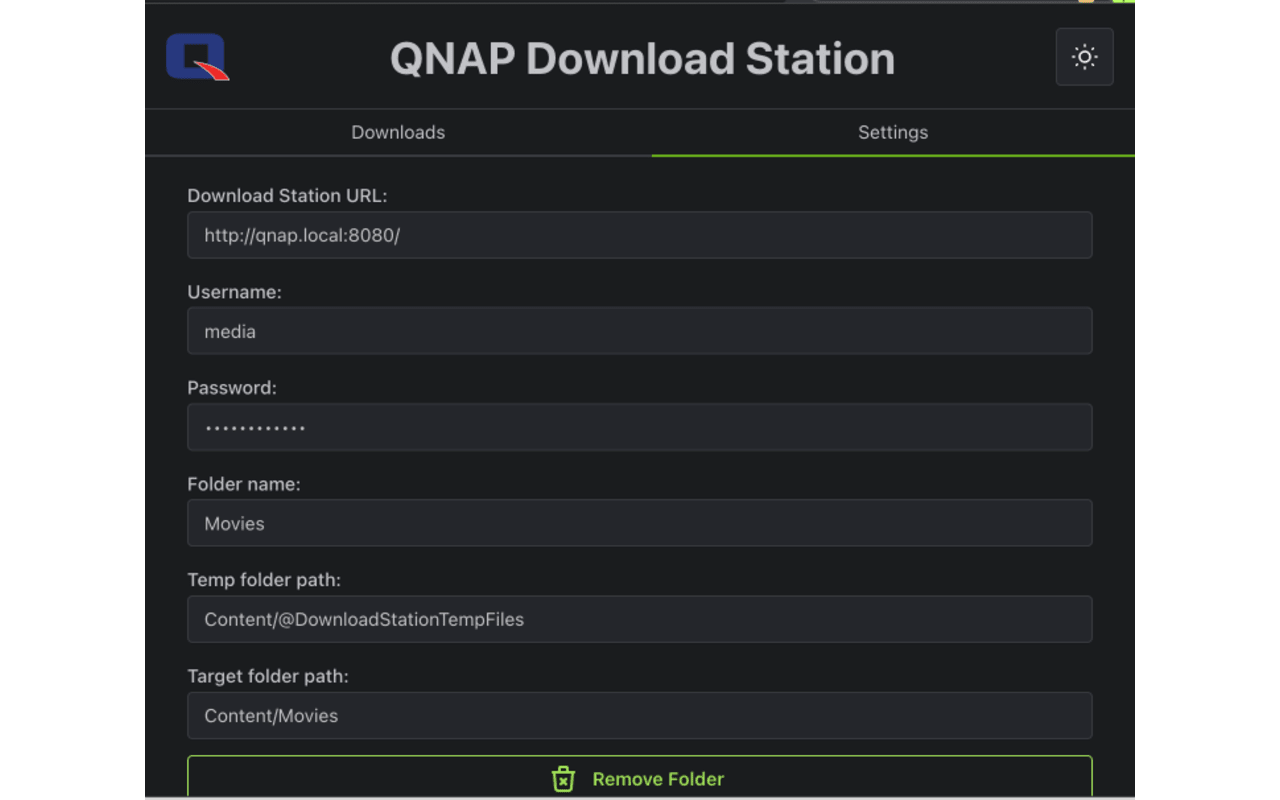
Task: Click the QNAP logo icon
Action: [x=197, y=57]
